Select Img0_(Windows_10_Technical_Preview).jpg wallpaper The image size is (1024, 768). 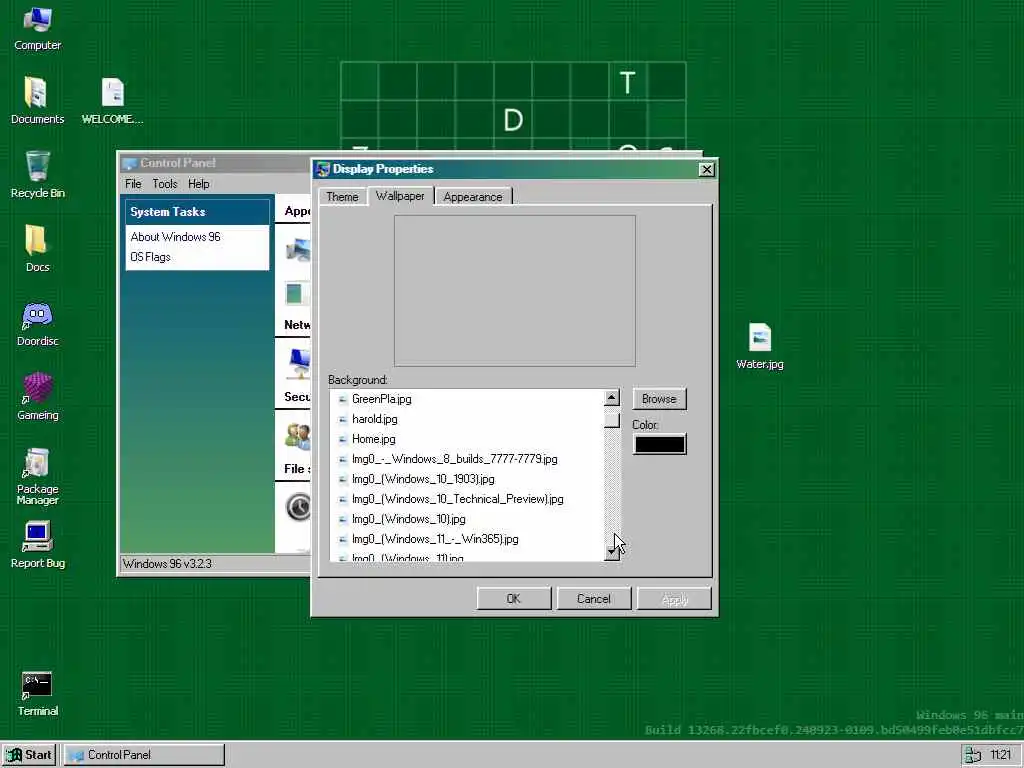[467, 499]
